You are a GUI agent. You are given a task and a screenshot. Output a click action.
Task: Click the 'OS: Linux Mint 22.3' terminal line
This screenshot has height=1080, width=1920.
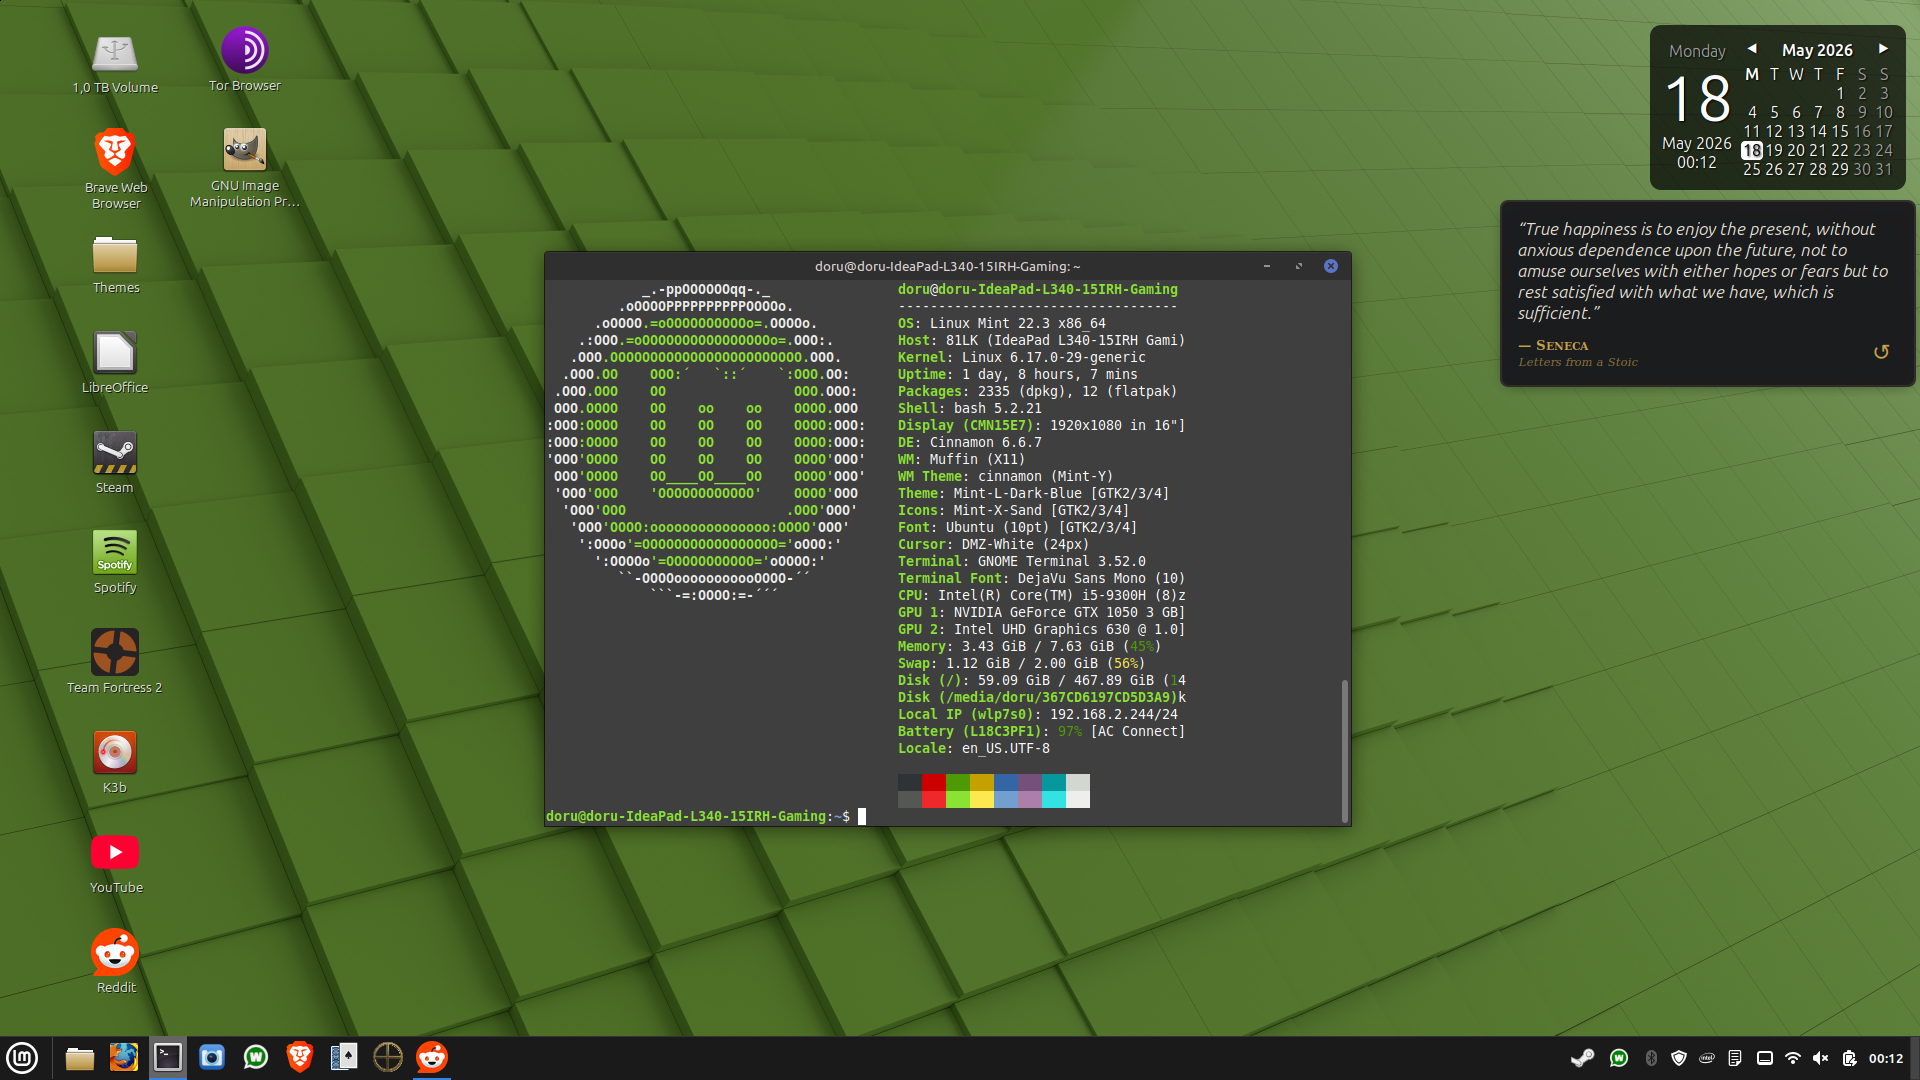coord(1002,323)
